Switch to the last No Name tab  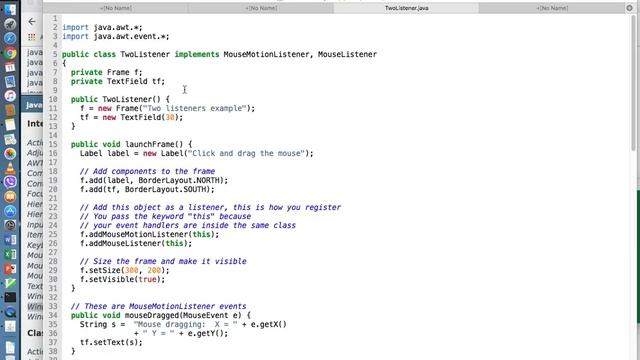click(552, 8)
